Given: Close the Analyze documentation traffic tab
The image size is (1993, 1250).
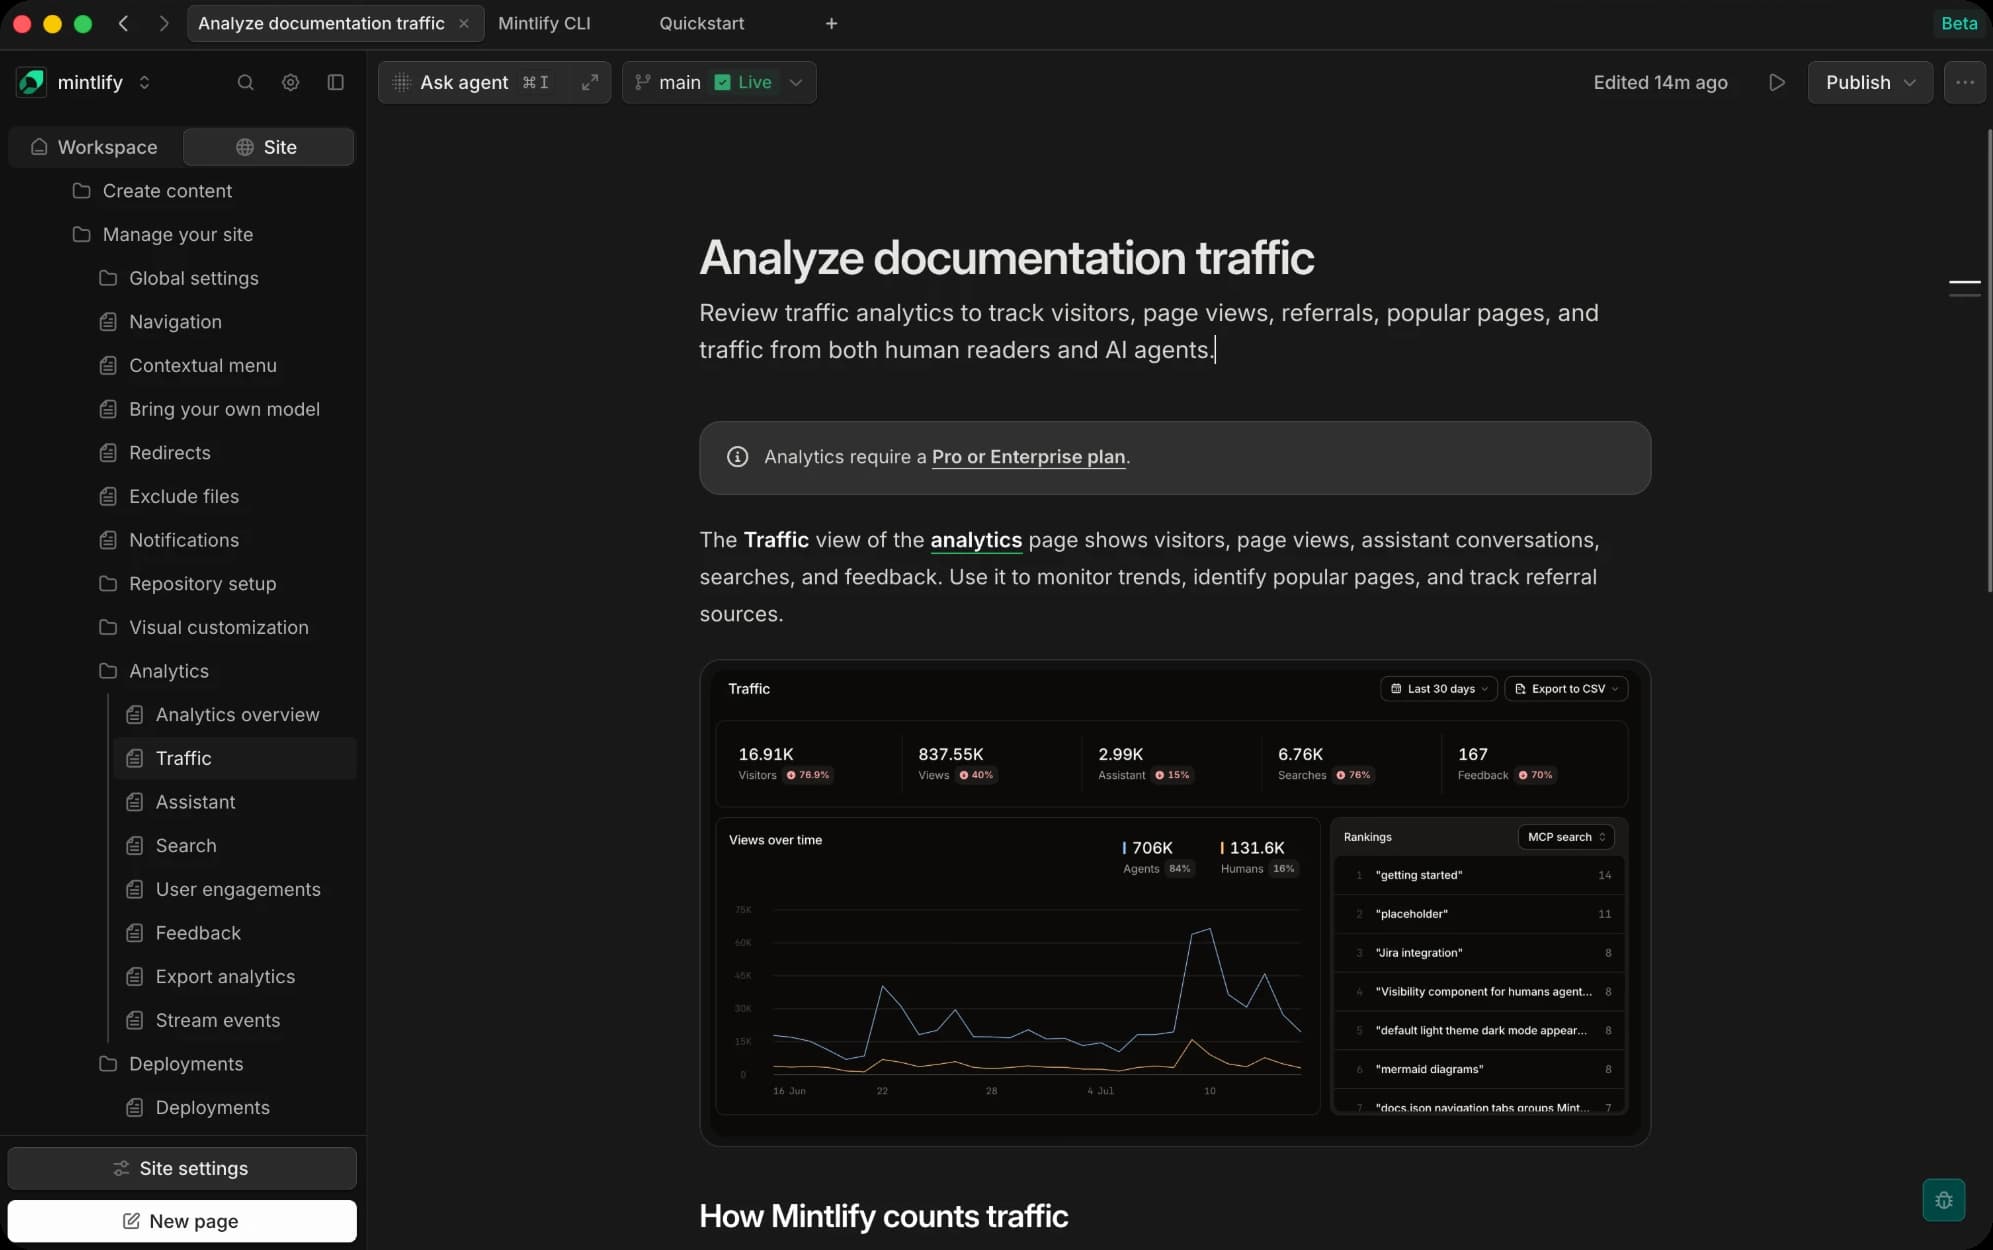Looking at the screenshot, I should pyautogui.click(x=464, y=23).
